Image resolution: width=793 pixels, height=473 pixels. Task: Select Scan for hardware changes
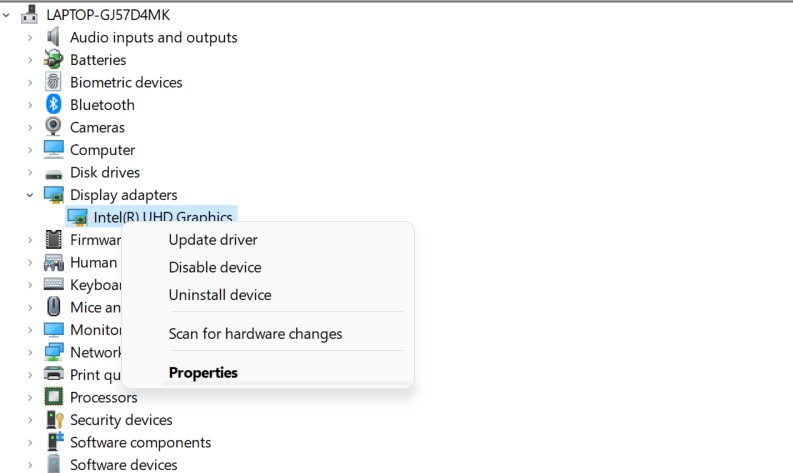pyautogui.click(x=255, y=334)
